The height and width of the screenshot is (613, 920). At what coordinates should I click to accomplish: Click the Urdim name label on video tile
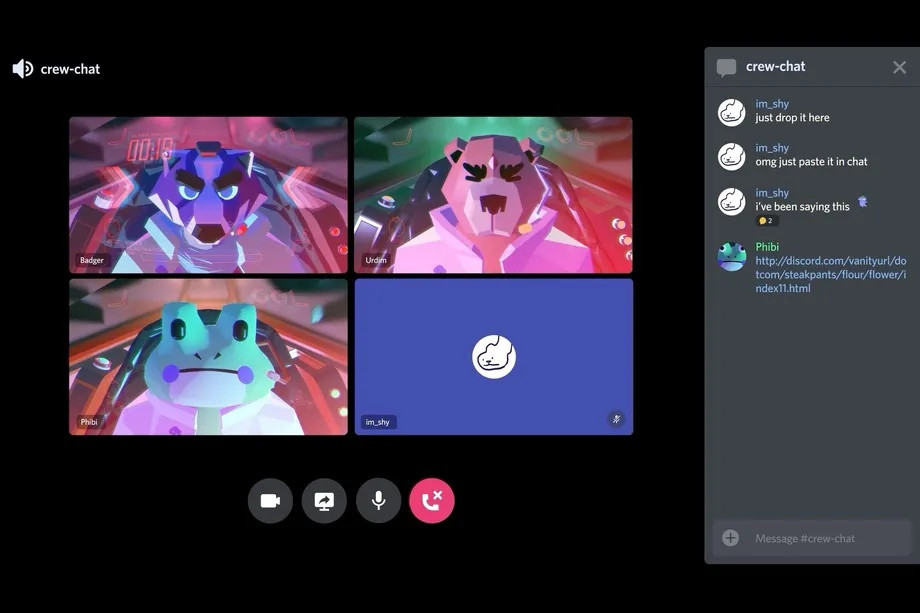coord(376,260)
